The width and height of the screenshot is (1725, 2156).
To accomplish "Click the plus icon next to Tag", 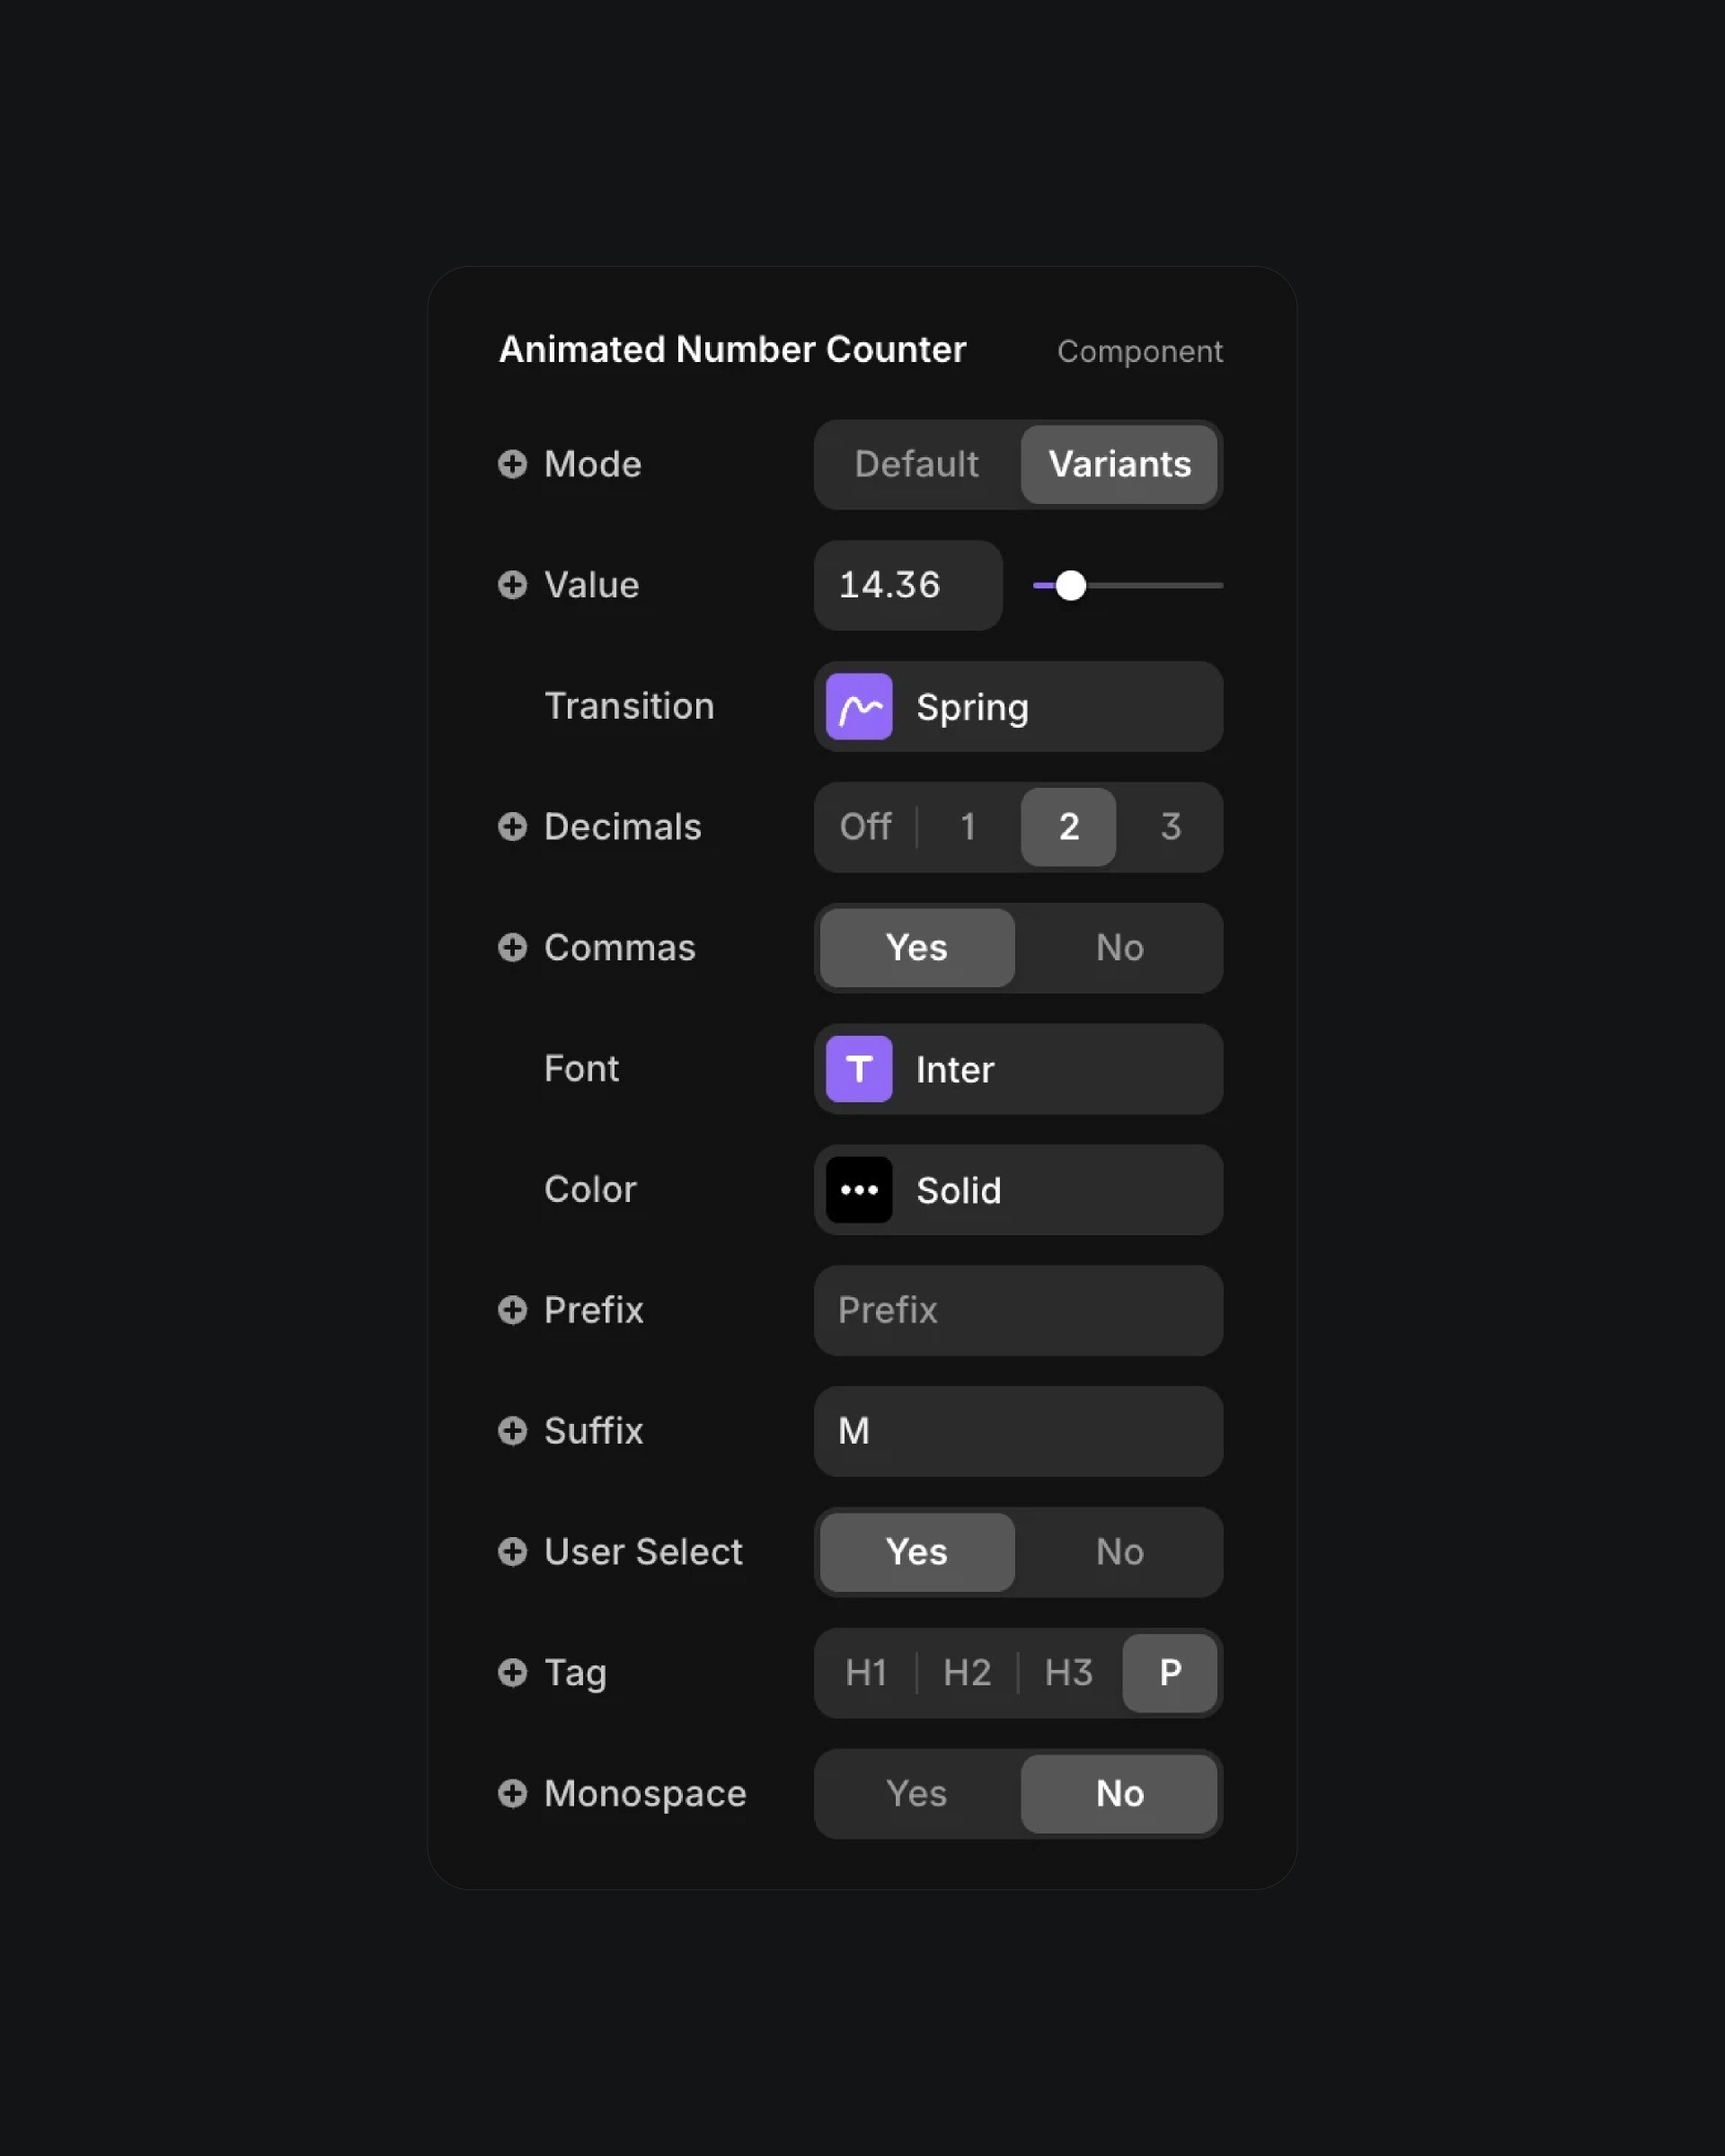I will point(510,1672).
